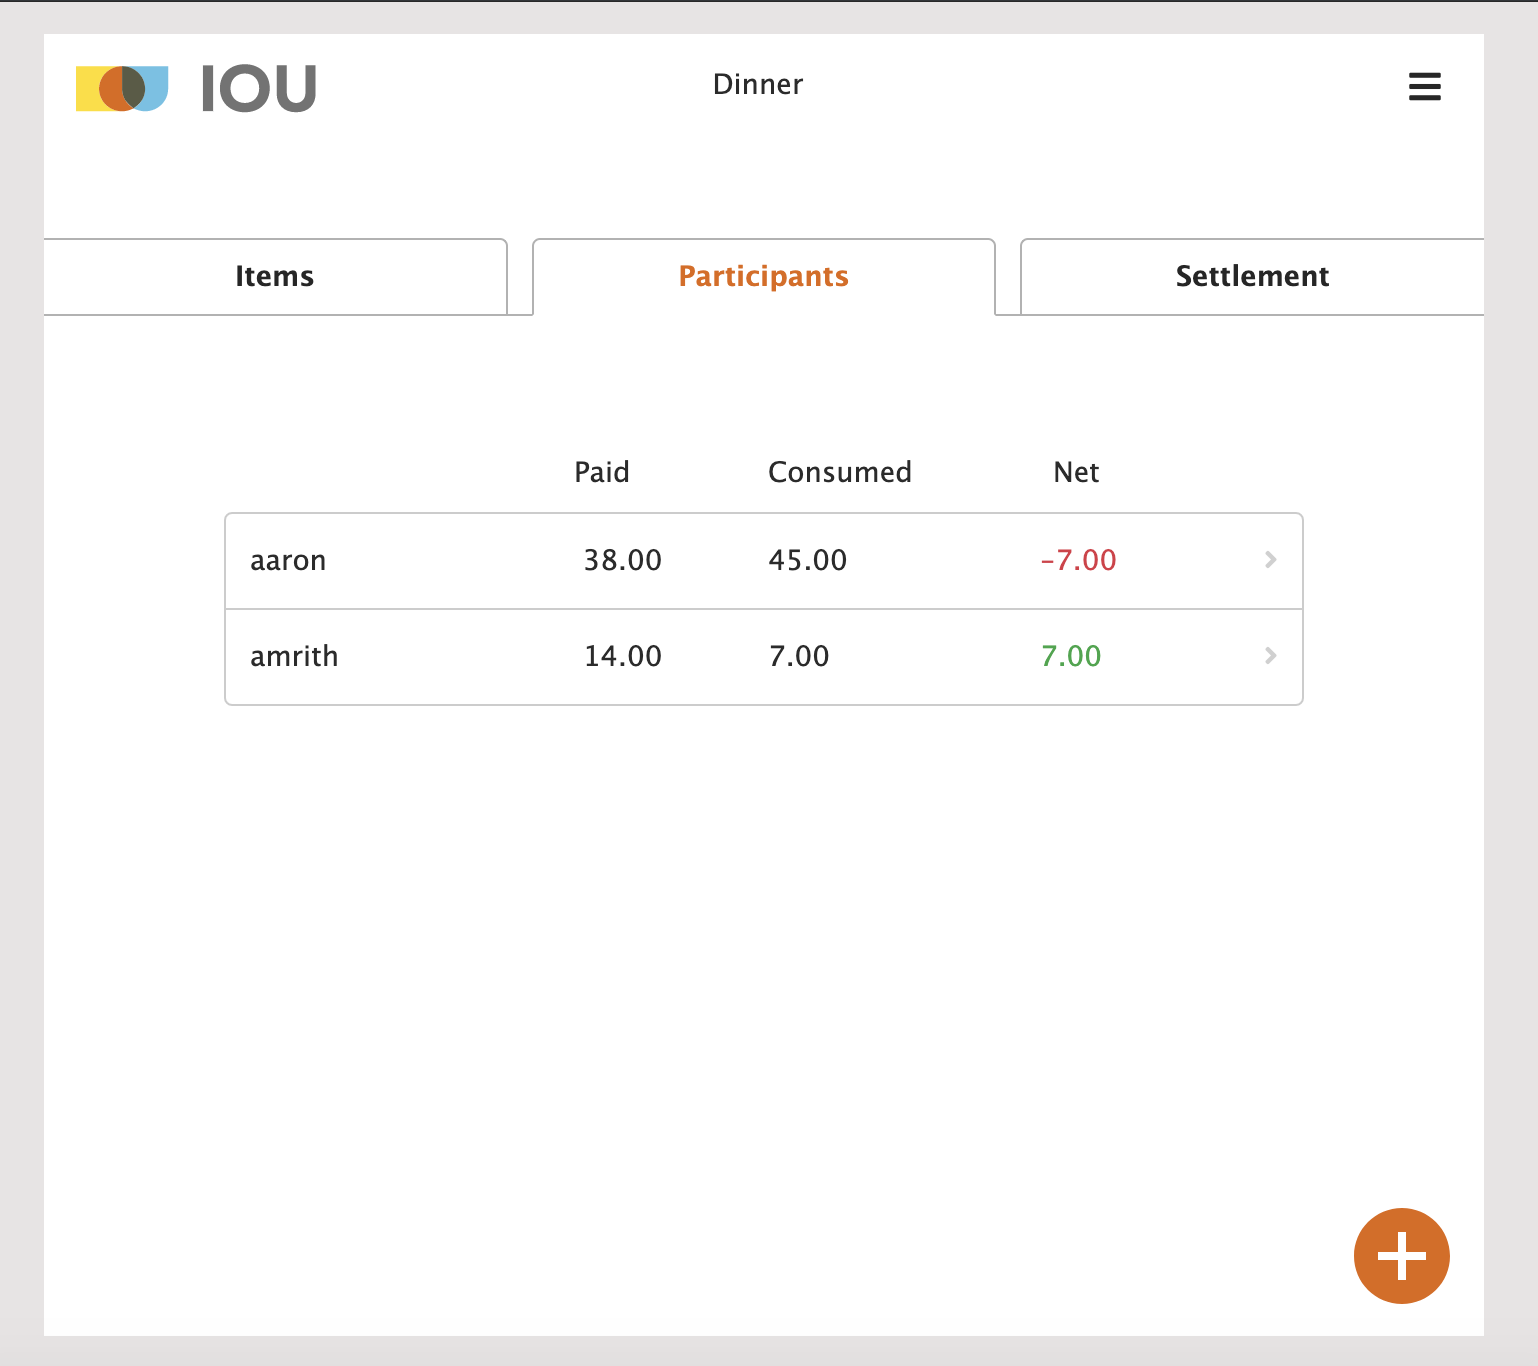Click aaron's red net value -7.00
Image resolution: width=1538 pixels, height=1366 pixels.
pyautogui.click(x=1077, y=561)
